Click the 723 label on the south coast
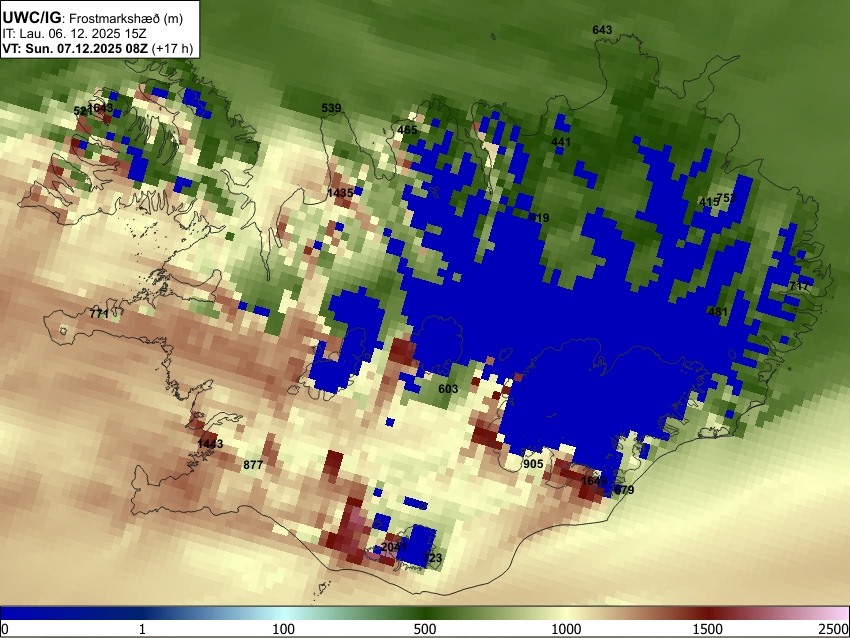Image resolution: width=850 pixels, height=638 pixels. pyautogui.click(x=433, y=558)
